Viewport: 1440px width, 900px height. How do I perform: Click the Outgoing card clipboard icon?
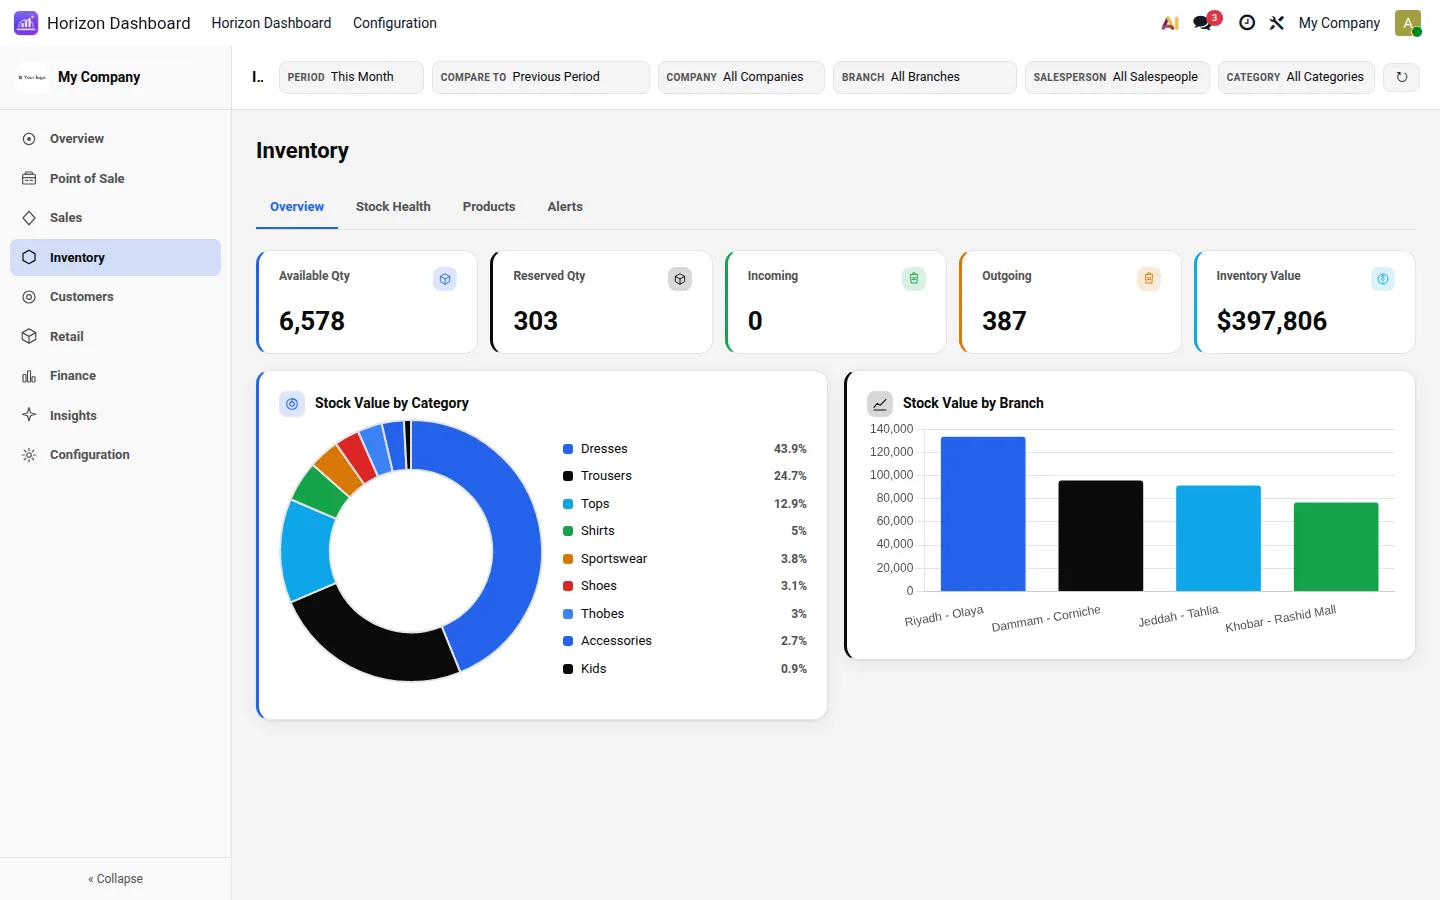point(1149,279)
